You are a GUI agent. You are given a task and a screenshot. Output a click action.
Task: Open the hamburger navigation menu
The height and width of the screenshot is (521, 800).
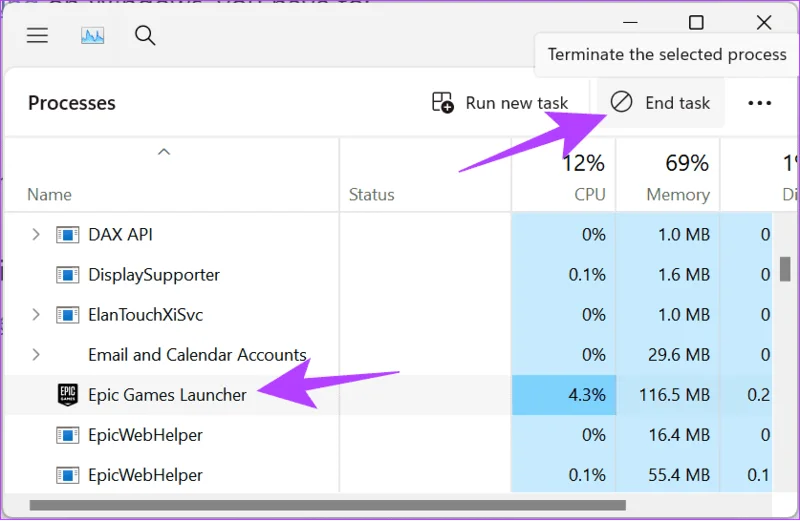tap(37, 35)
